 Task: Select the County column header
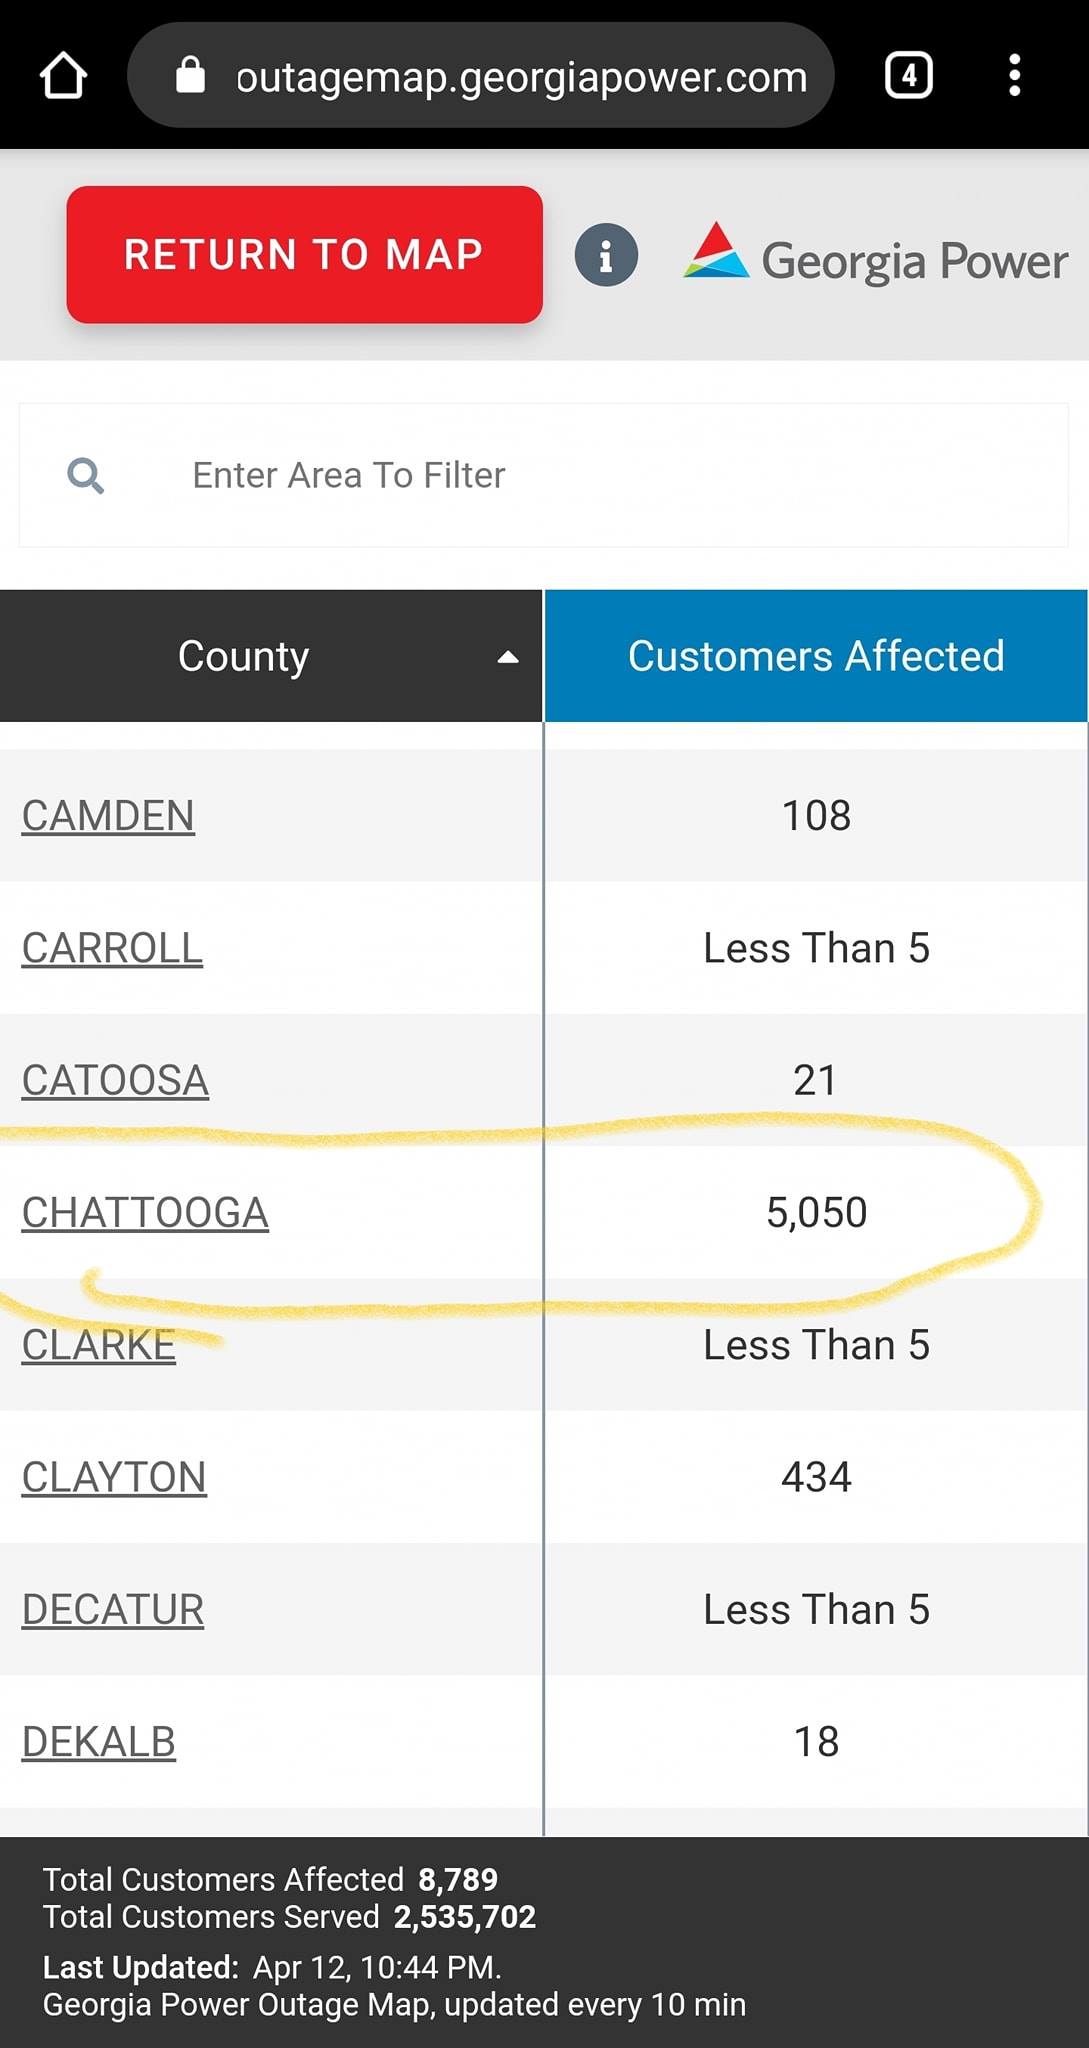(x=271, y=656)
